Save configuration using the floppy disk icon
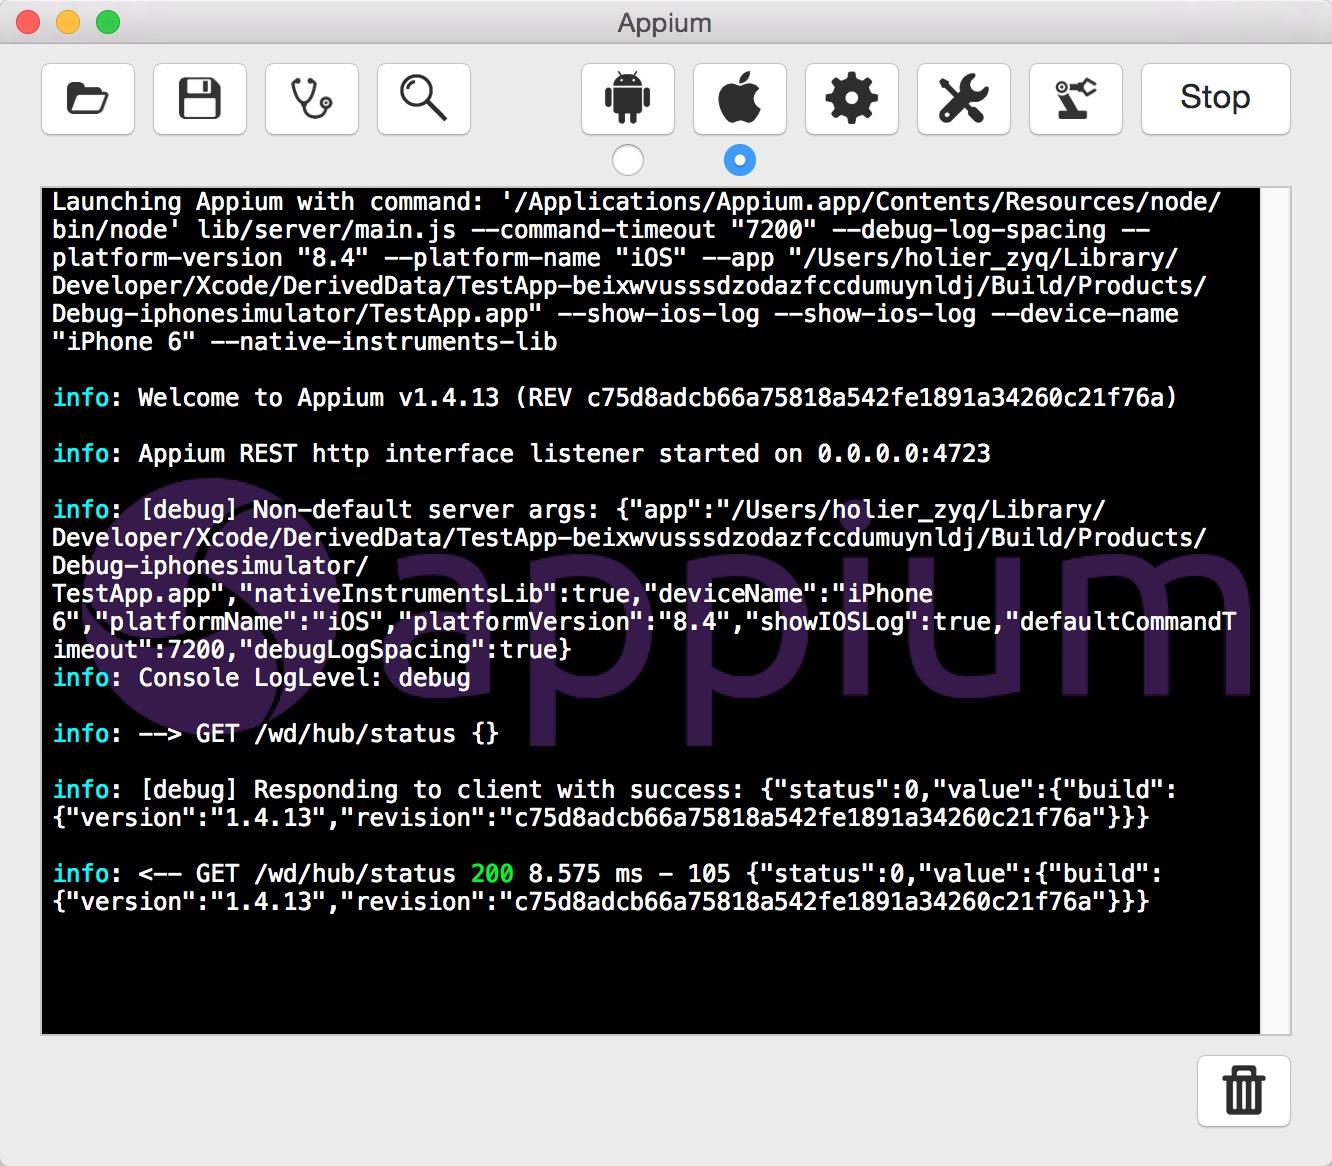Screen dimensions: 1332x1166 click(200, 99)
